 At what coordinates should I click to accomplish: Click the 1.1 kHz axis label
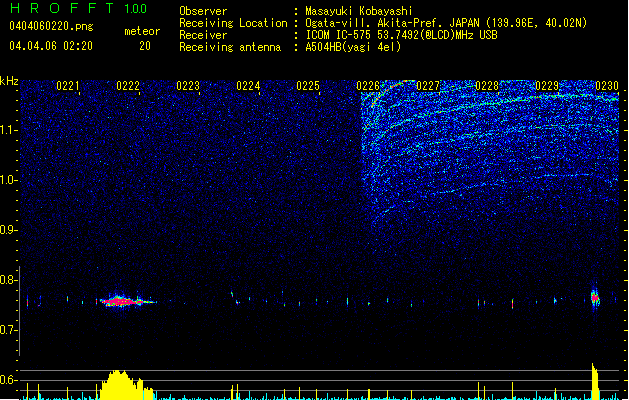[x=9, y=130]
